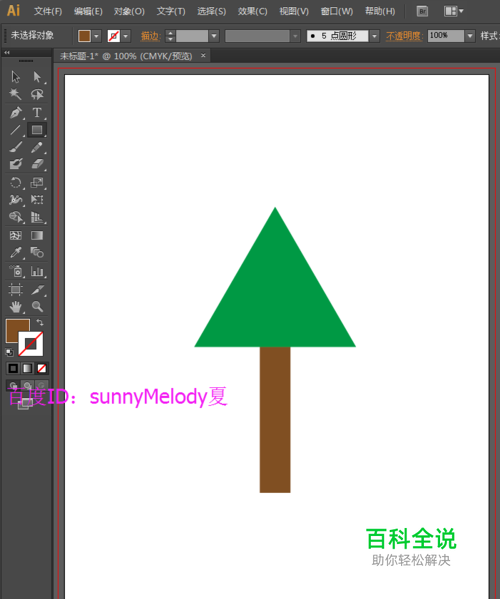The width and height of the screenshot is (500, 599).
Task: Select the Eraser tool
Action: (37, 164)
